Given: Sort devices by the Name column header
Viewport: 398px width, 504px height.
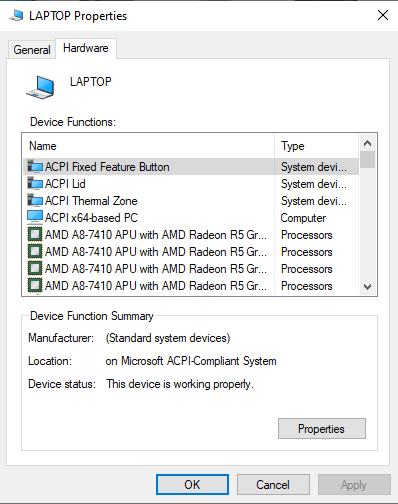Looking at the screenshot, I should pos(148,146).
